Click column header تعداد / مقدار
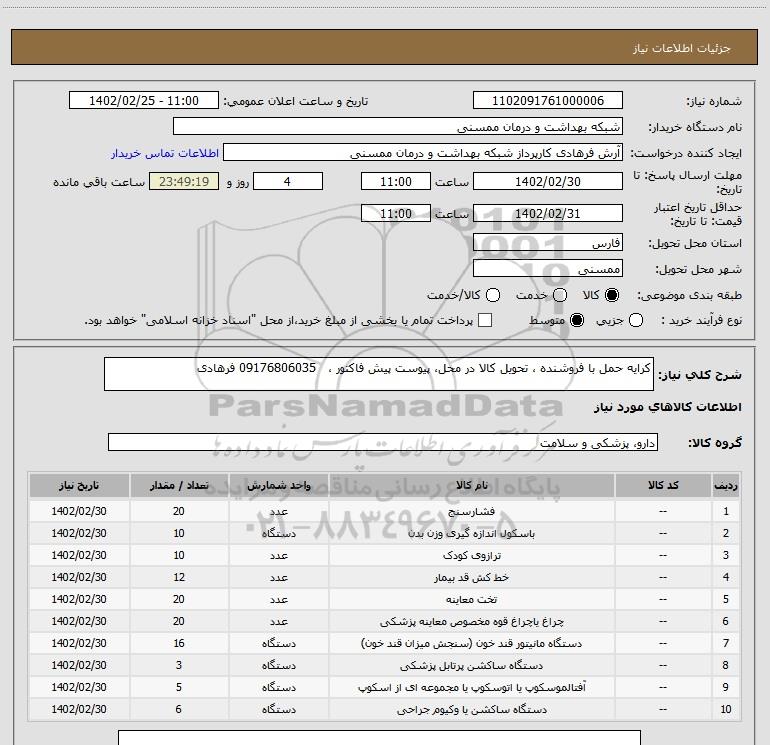 (179, 485)
